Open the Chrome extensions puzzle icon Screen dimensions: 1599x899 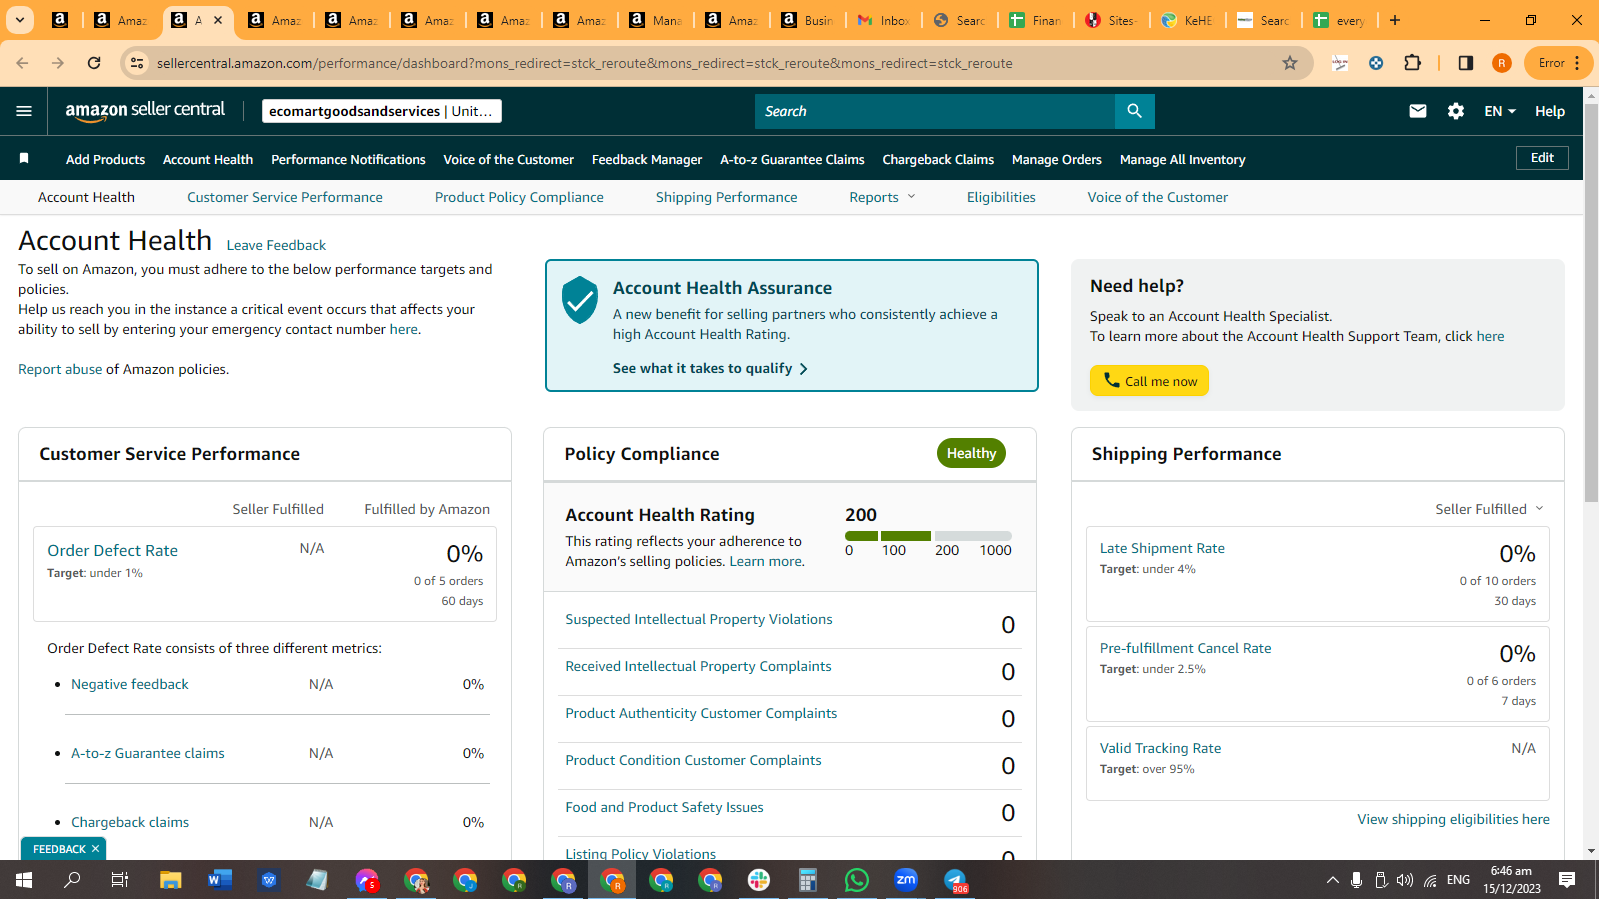click(x=1412, y=63)
